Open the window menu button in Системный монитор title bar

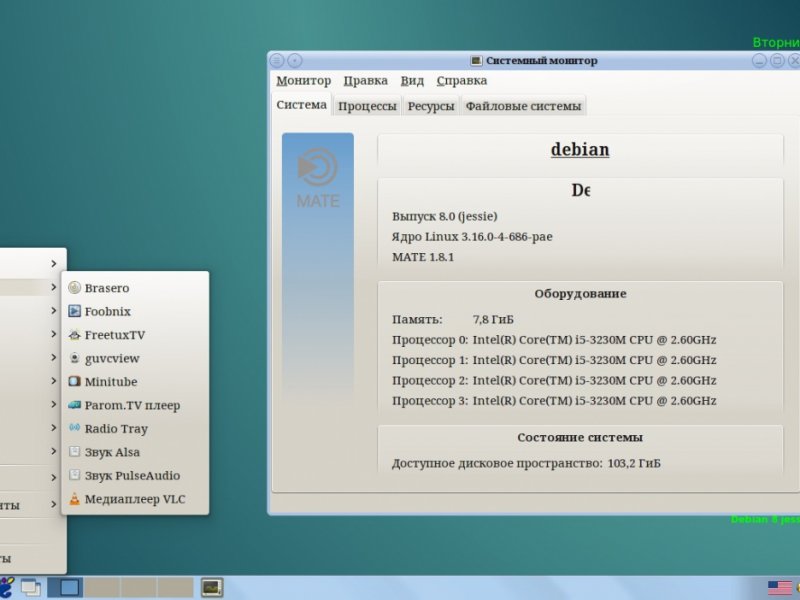pos(277,61)
